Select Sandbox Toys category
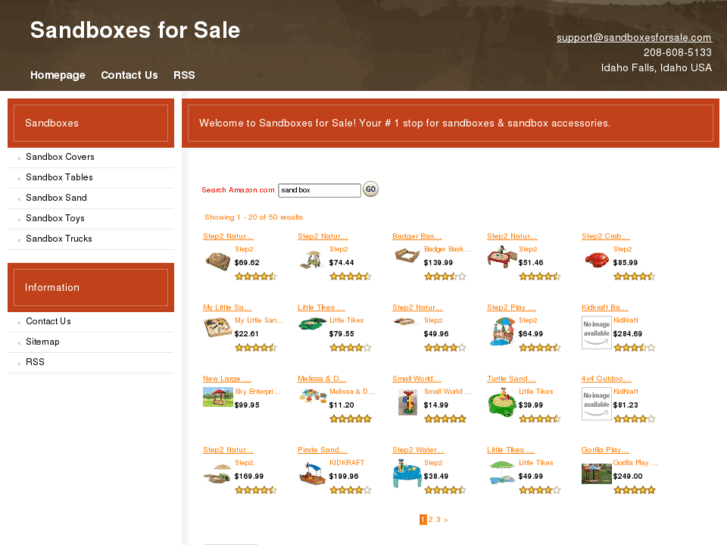 pyautogui.click(x=55, y=218)
